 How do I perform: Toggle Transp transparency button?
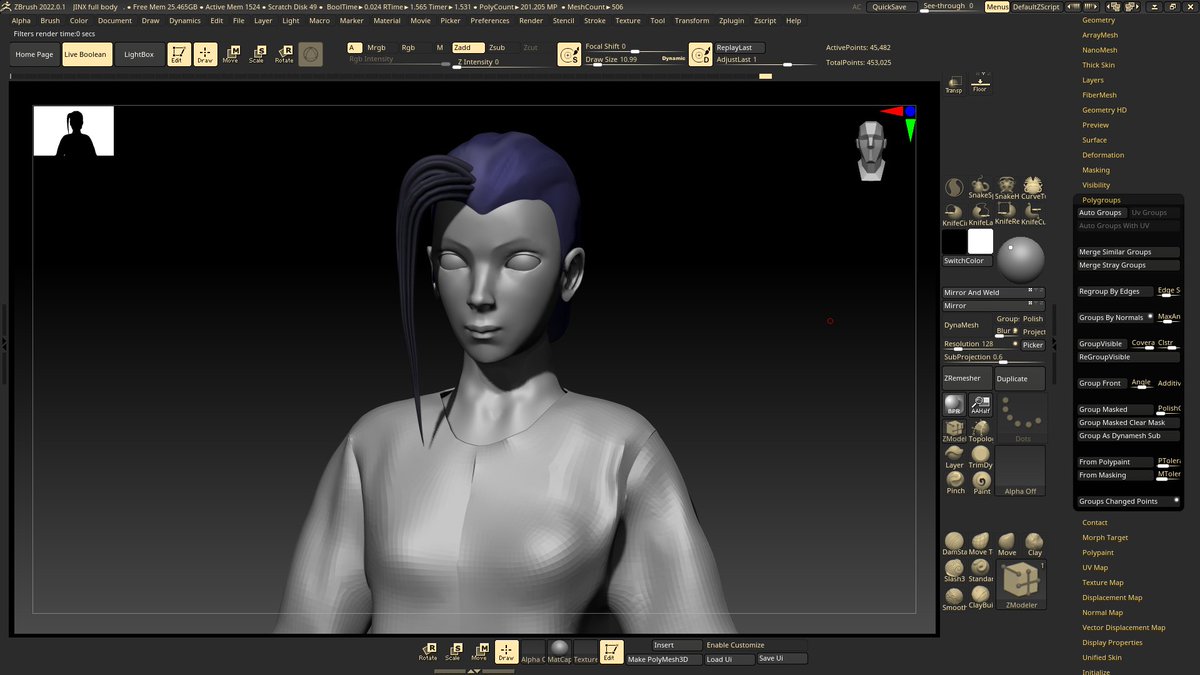(x=954, y=83)
